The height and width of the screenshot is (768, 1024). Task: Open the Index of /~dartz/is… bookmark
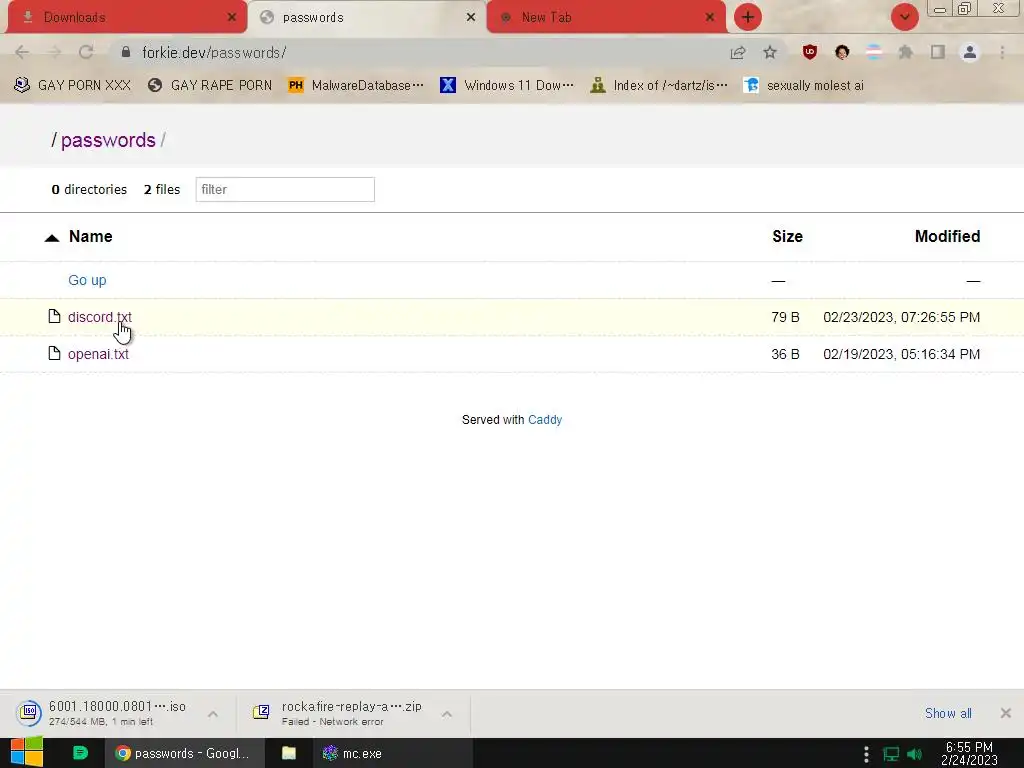[x=658, y=86]
